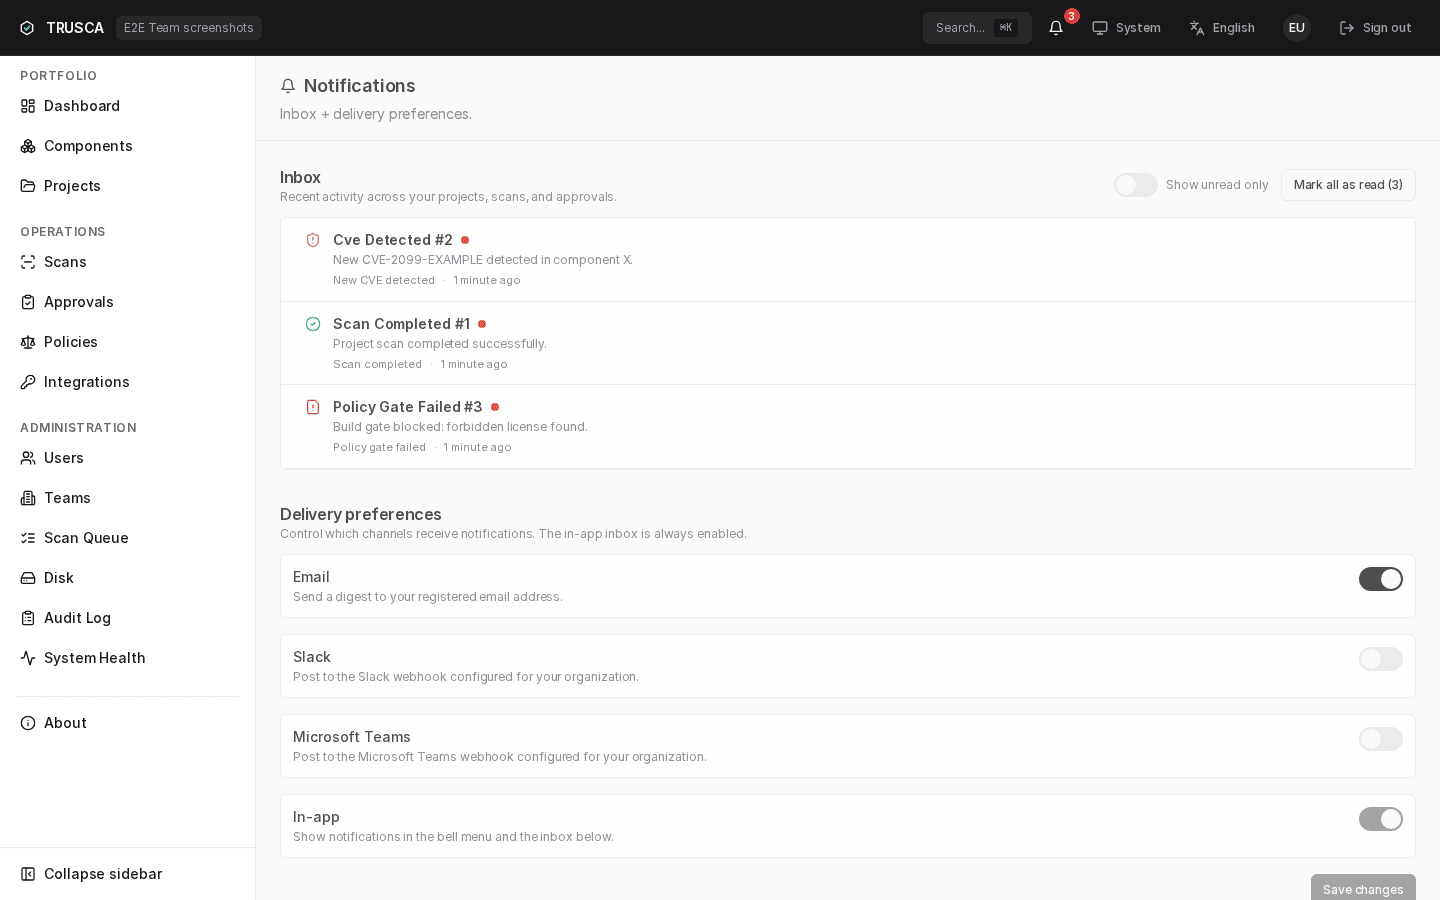Viewport: 1440px width, 900px height.
Task: Navigate to Audit Log
Action: click(127, 618)
